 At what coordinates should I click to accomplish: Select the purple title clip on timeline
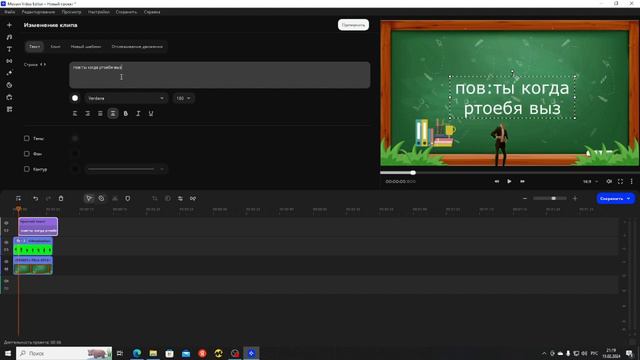click(x=38, y=227)
